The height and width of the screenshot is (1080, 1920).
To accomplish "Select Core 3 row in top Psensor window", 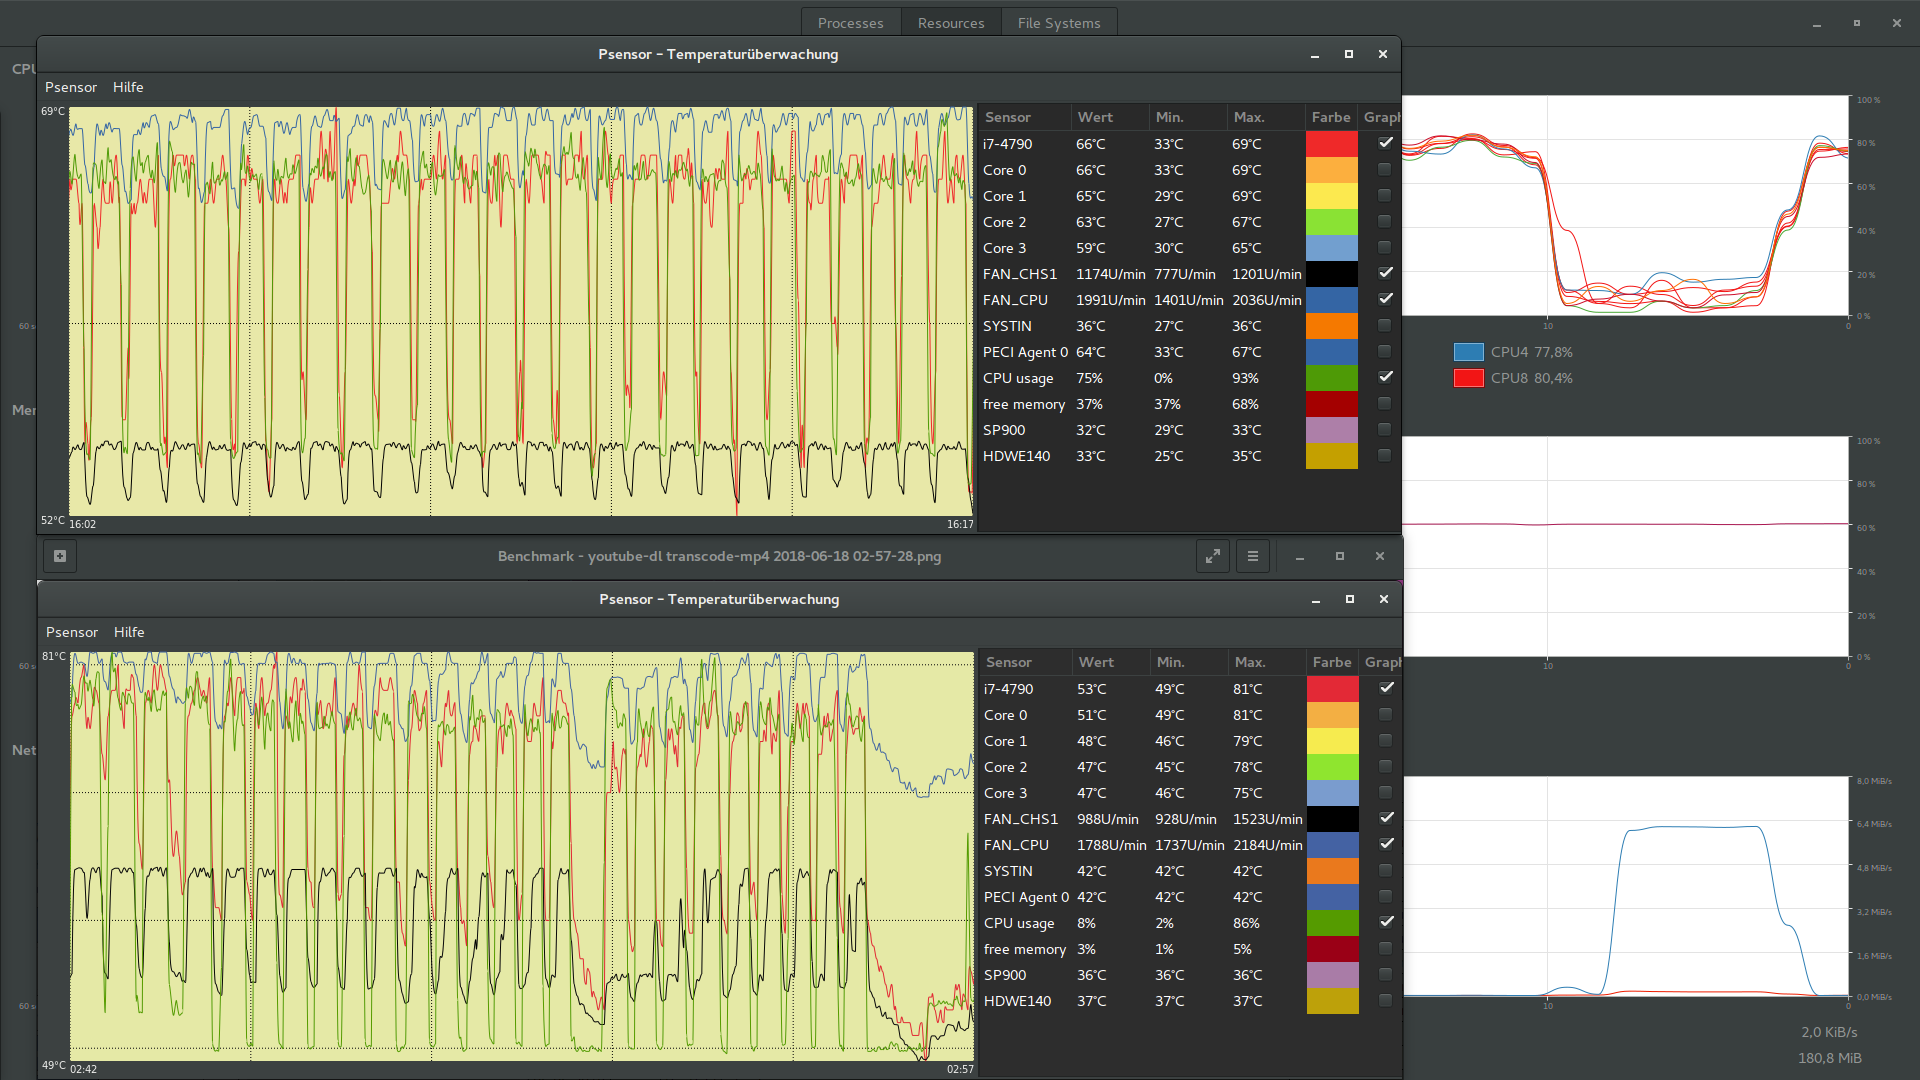I will (x=1188, y=248).
